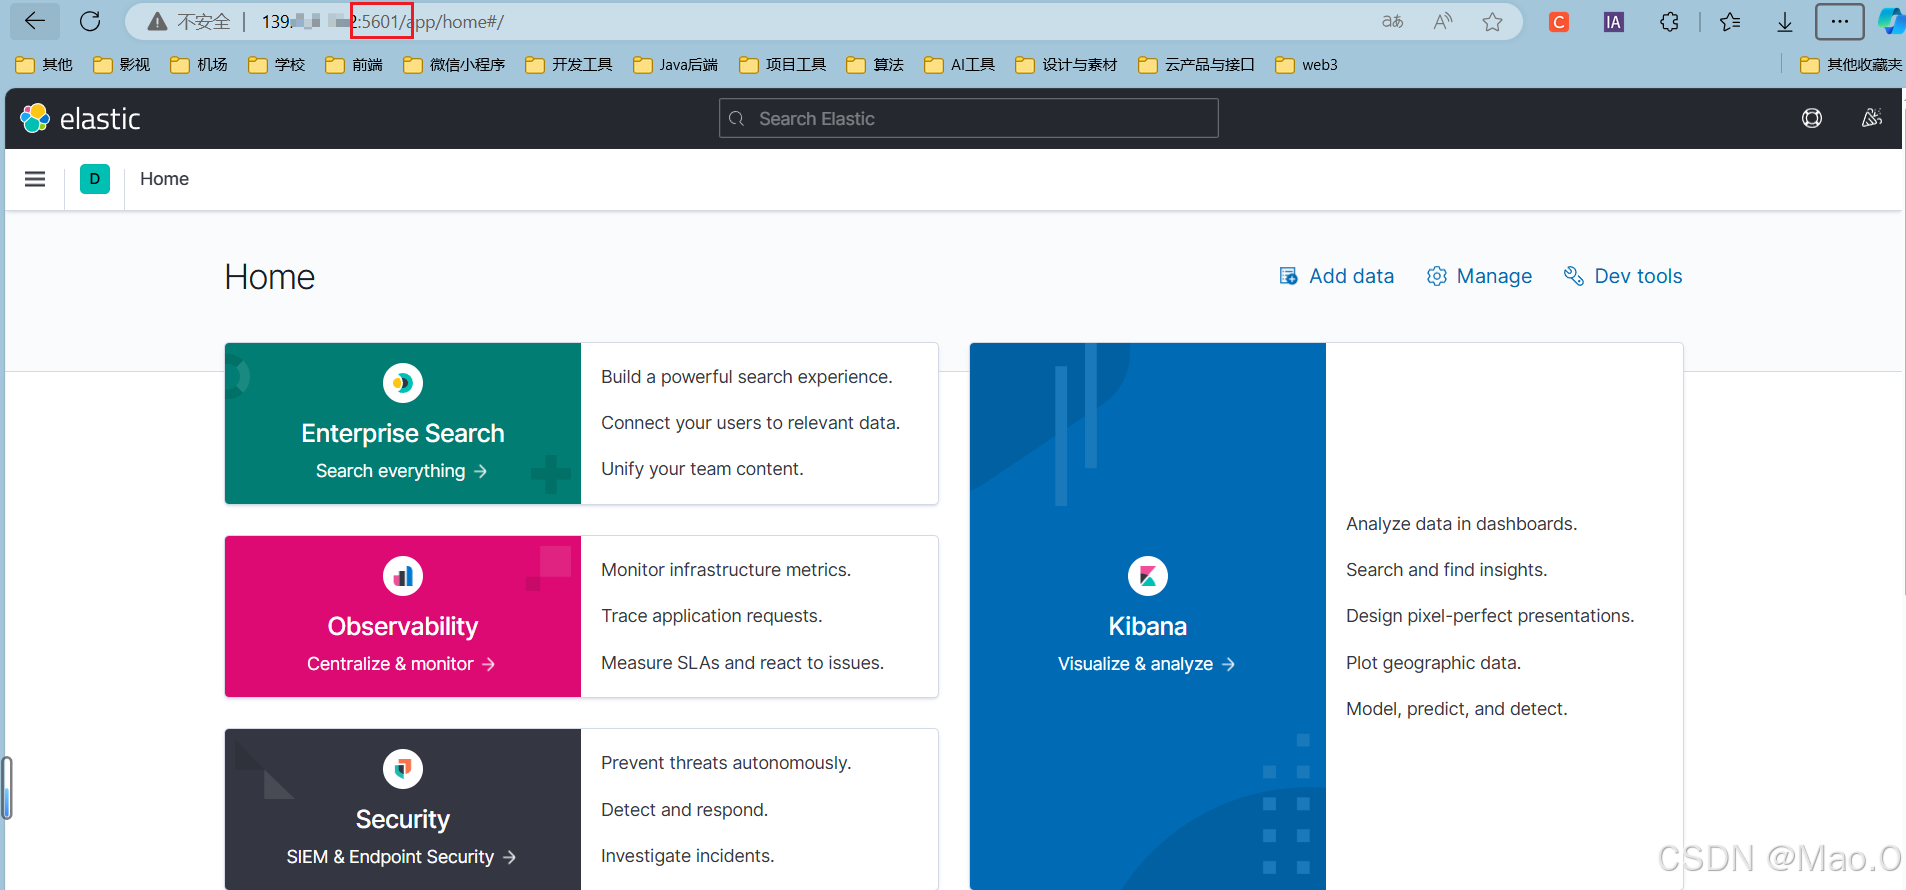Open the Manage link
Screen dimensions: 1906x890
click(x=1479, y=276)
